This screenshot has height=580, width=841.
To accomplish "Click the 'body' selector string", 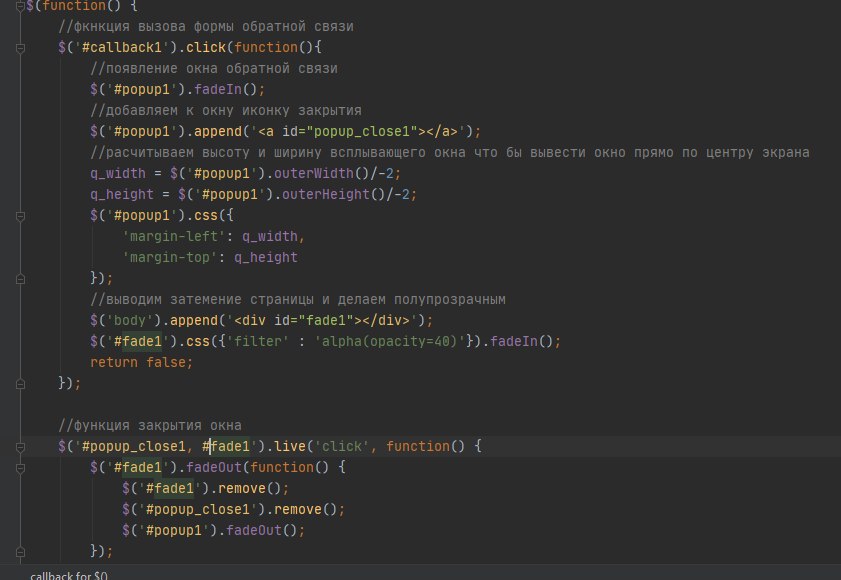I will [x=130, y=320].
